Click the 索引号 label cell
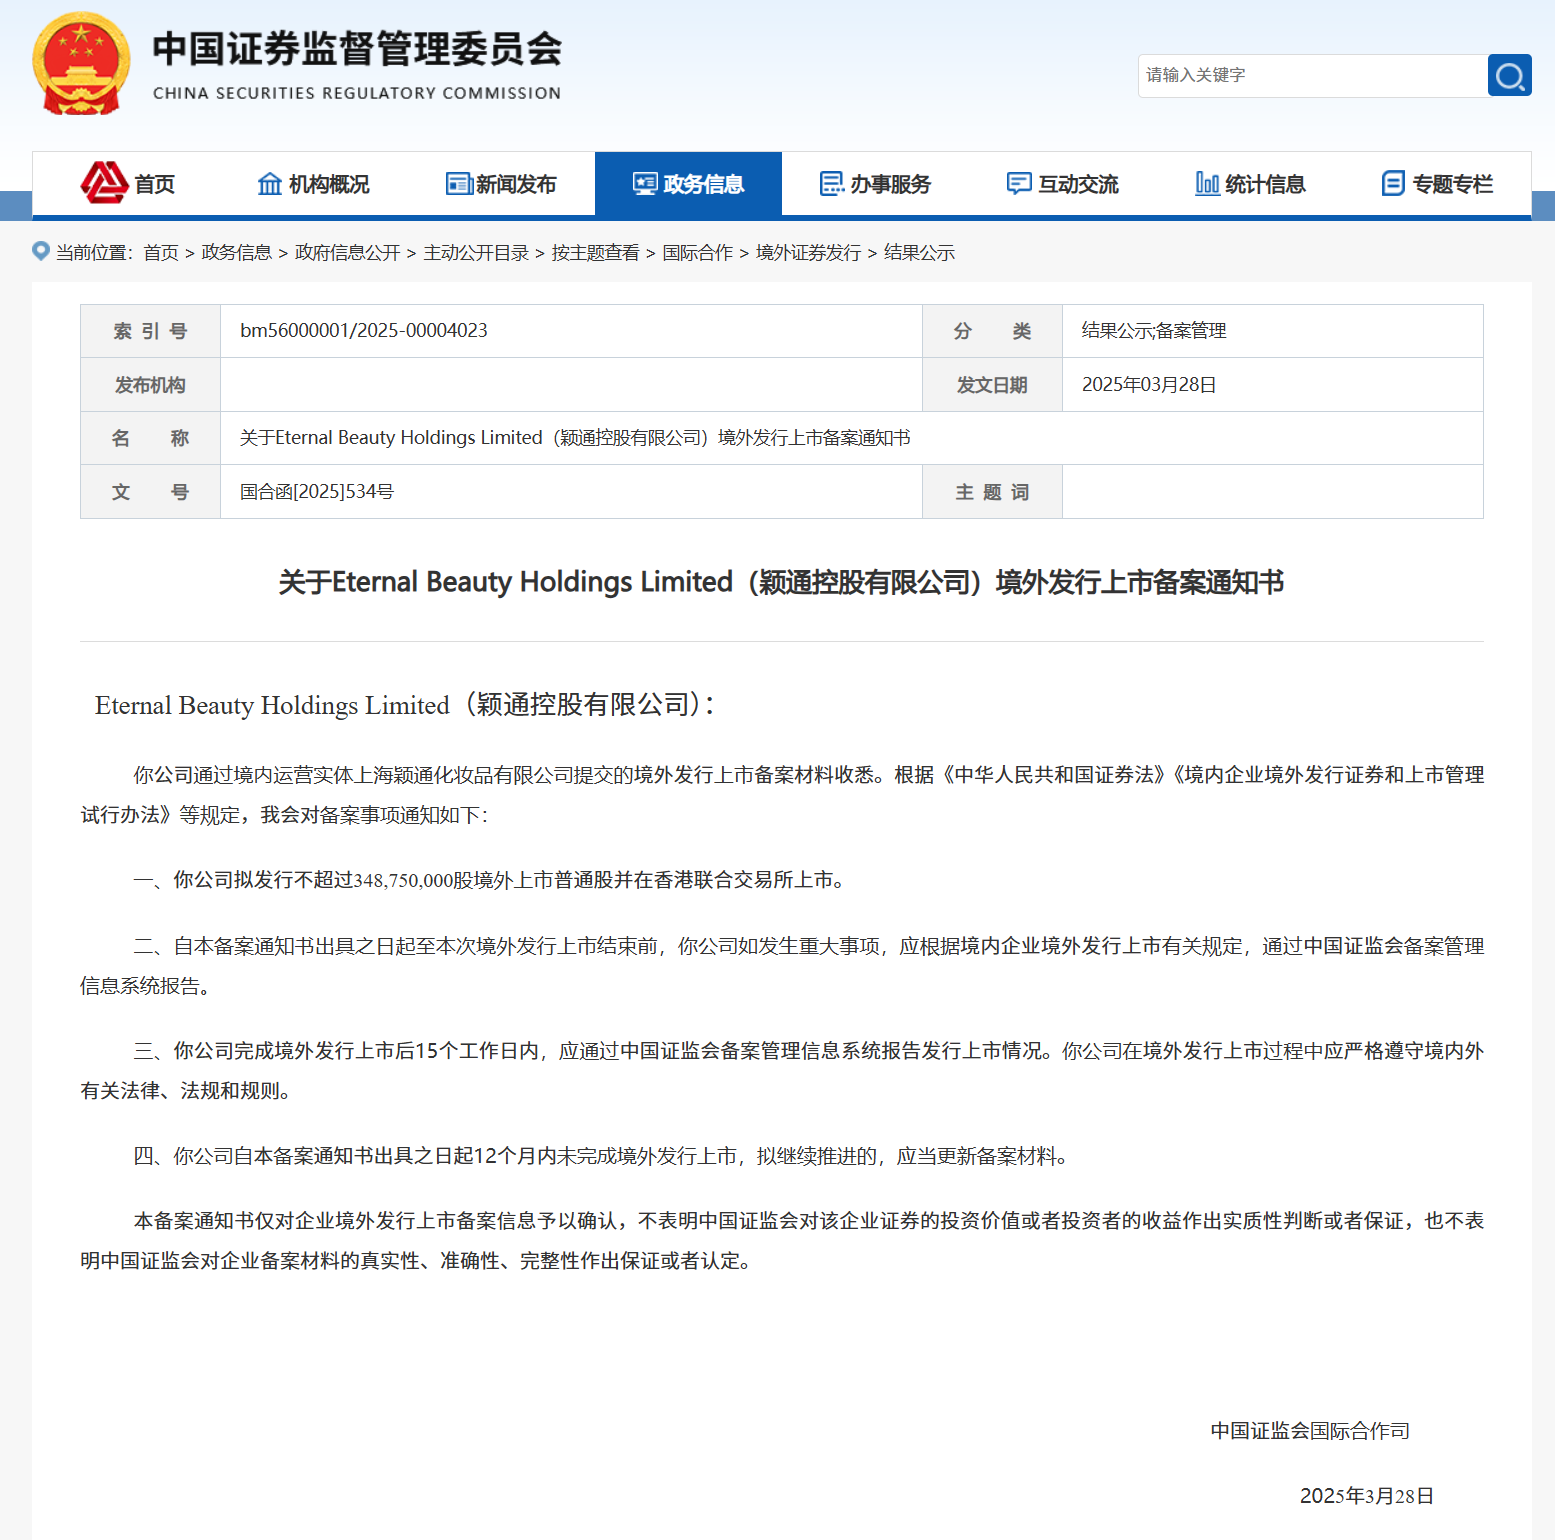1555x1540 pixels. point(150,331)
